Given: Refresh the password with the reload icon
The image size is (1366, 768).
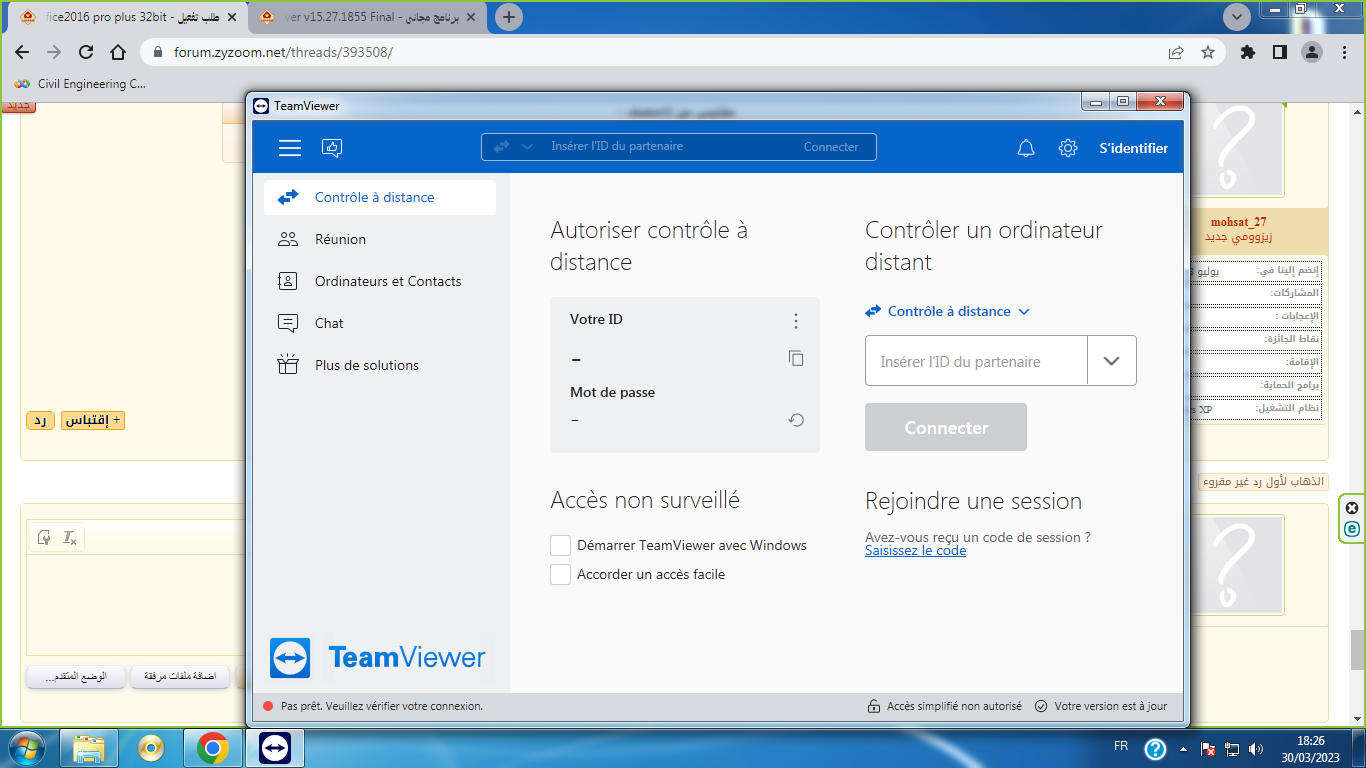Looking at the screenshot, I should tap(796, 420).
